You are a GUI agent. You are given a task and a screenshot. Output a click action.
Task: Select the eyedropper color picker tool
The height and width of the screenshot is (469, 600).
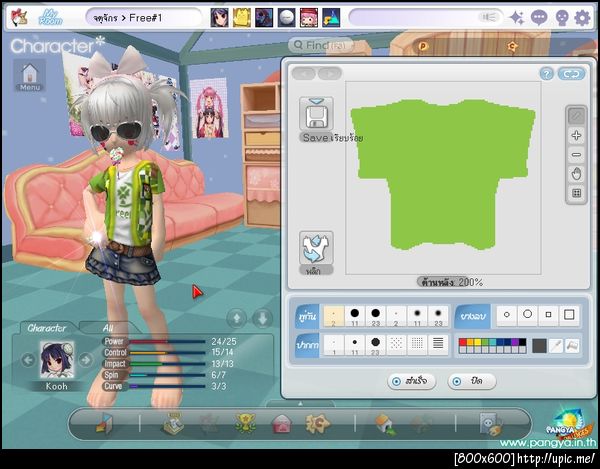[555, 346]
